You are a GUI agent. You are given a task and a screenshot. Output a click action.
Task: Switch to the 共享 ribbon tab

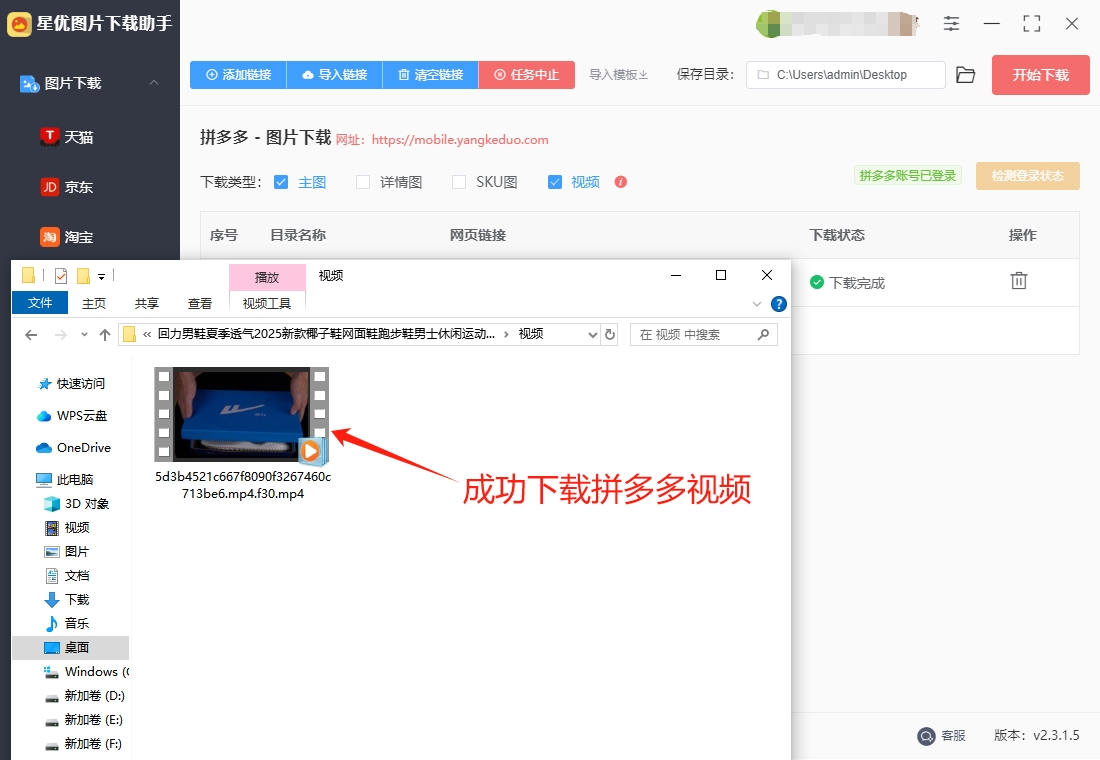pos(147,303)
